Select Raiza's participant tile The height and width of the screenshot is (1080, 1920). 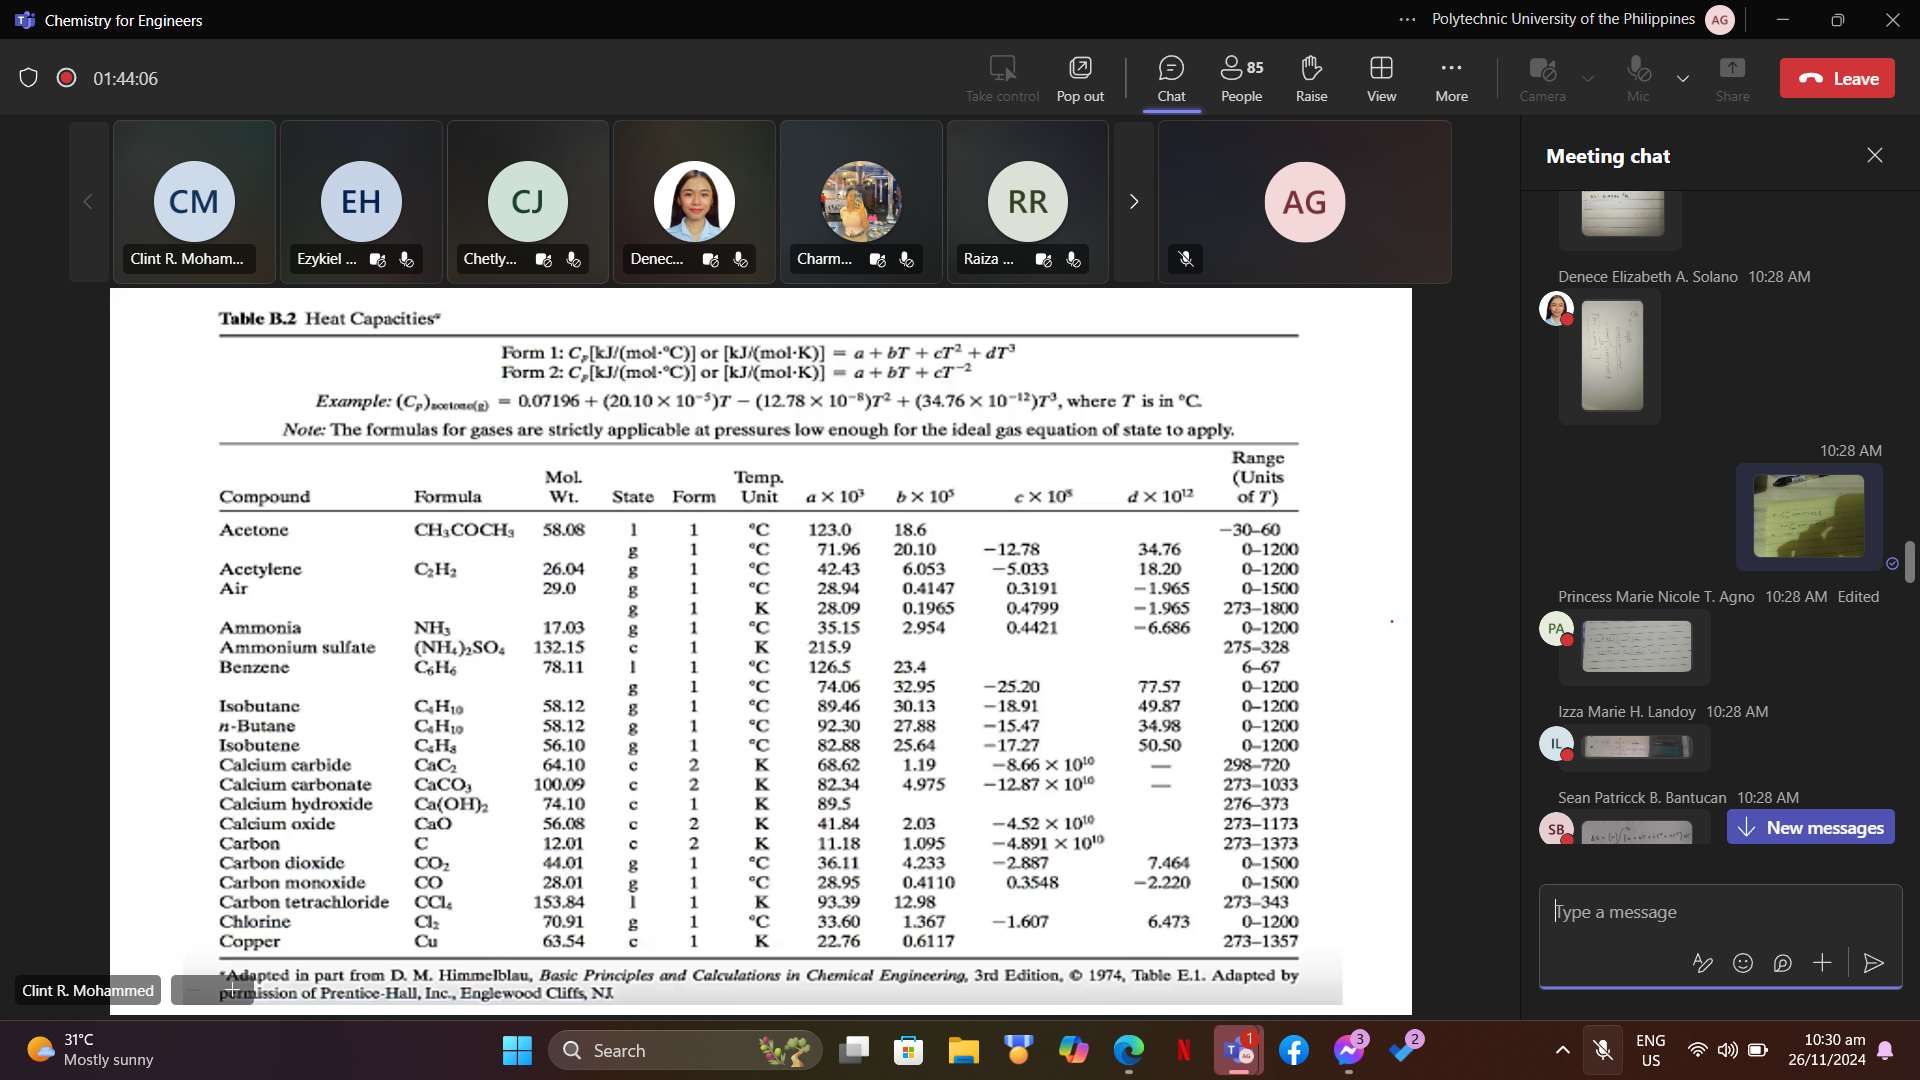[1028, 202]
